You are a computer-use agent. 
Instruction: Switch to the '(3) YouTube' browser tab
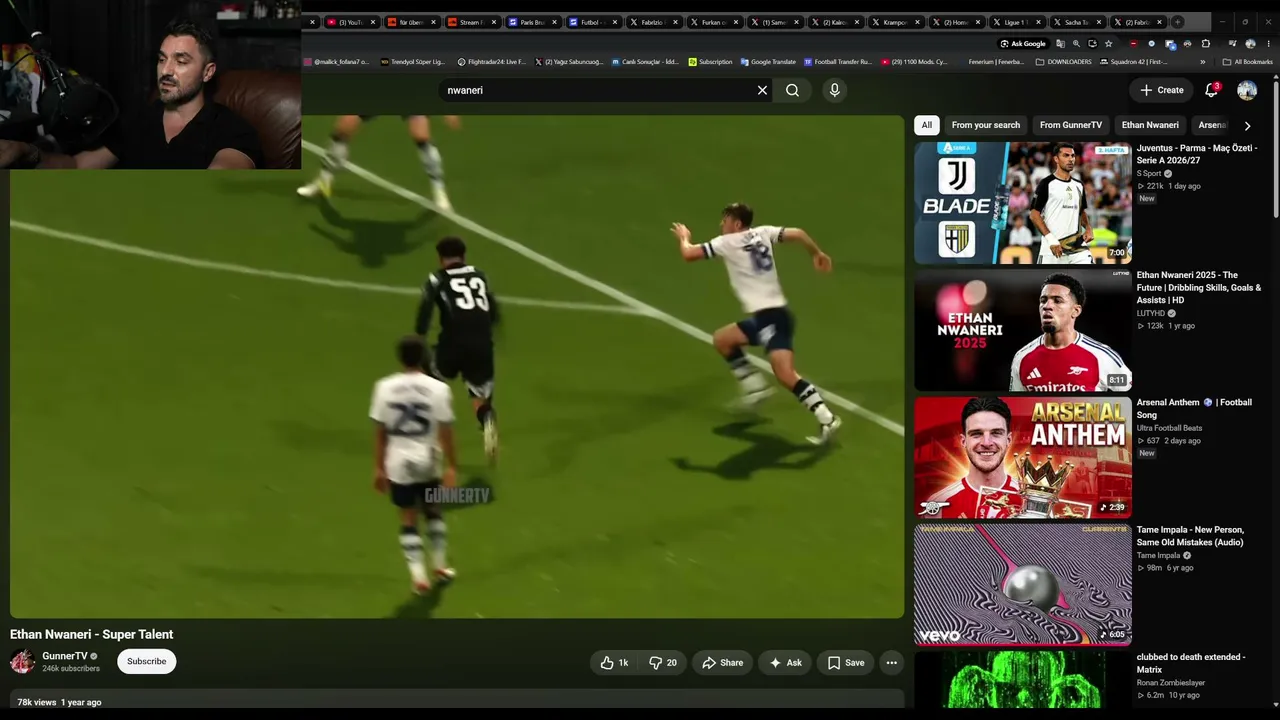[x=351, y=22]
